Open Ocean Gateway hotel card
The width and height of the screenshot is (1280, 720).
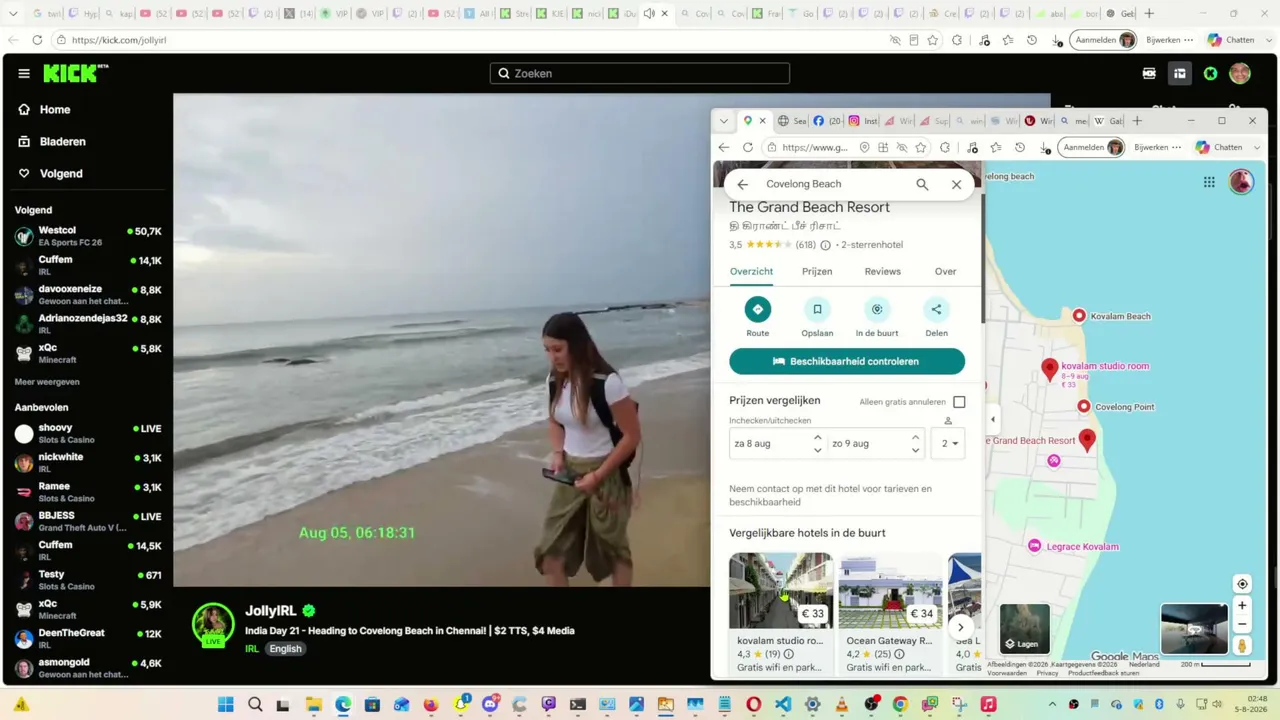[890, 612]
